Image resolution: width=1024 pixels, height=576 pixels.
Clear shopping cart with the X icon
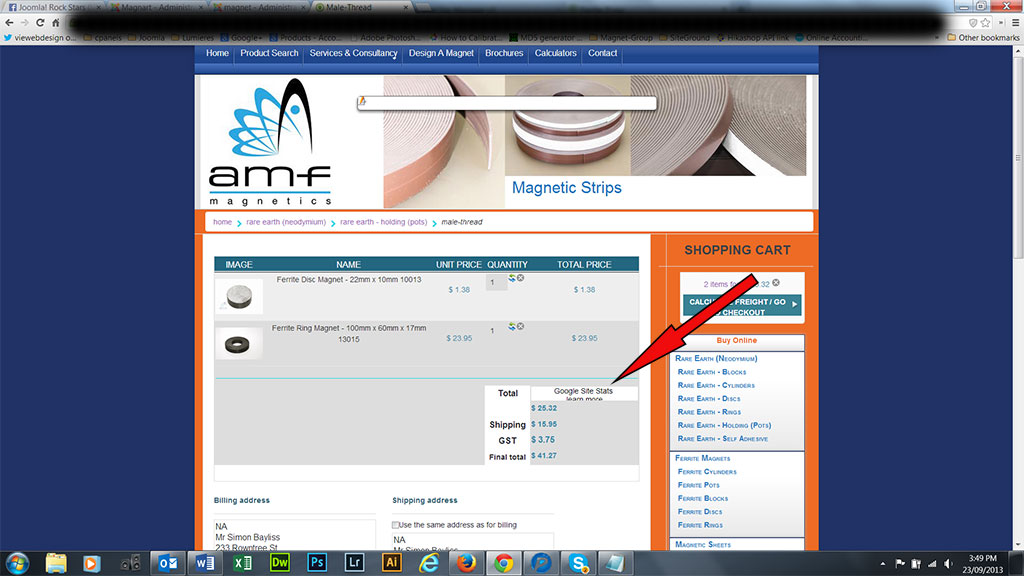(x=776, y=283)
